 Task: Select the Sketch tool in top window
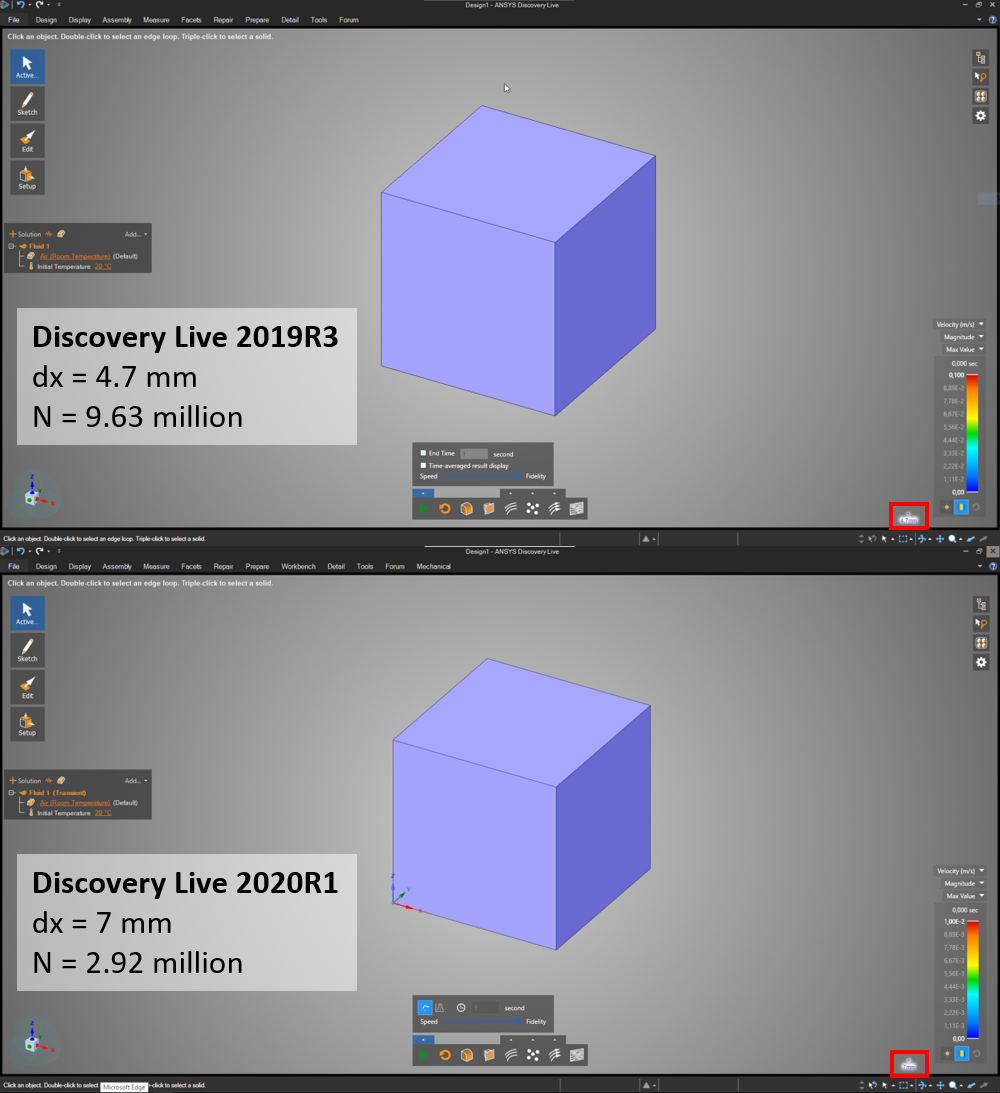click(27, 103)
